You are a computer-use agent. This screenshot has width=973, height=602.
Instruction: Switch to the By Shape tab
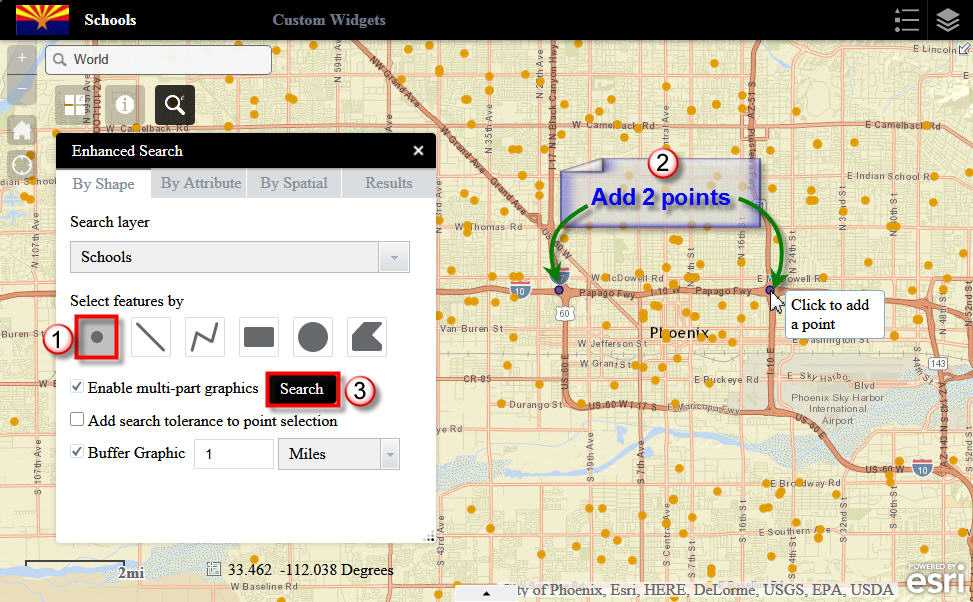pyautogui.click(x=103, y=184)
